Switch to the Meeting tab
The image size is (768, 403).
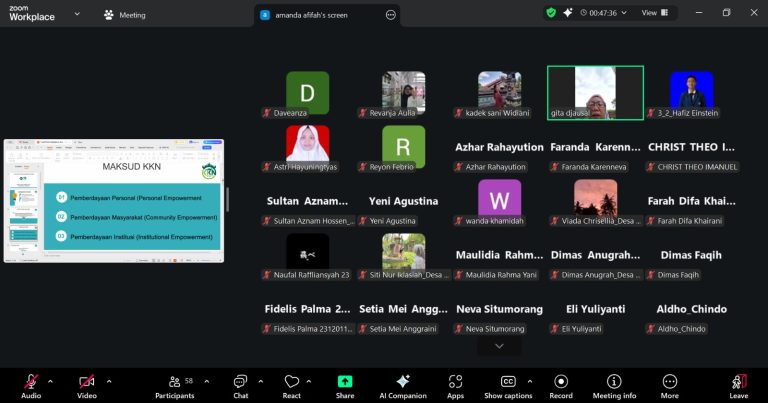coord(125,15)
